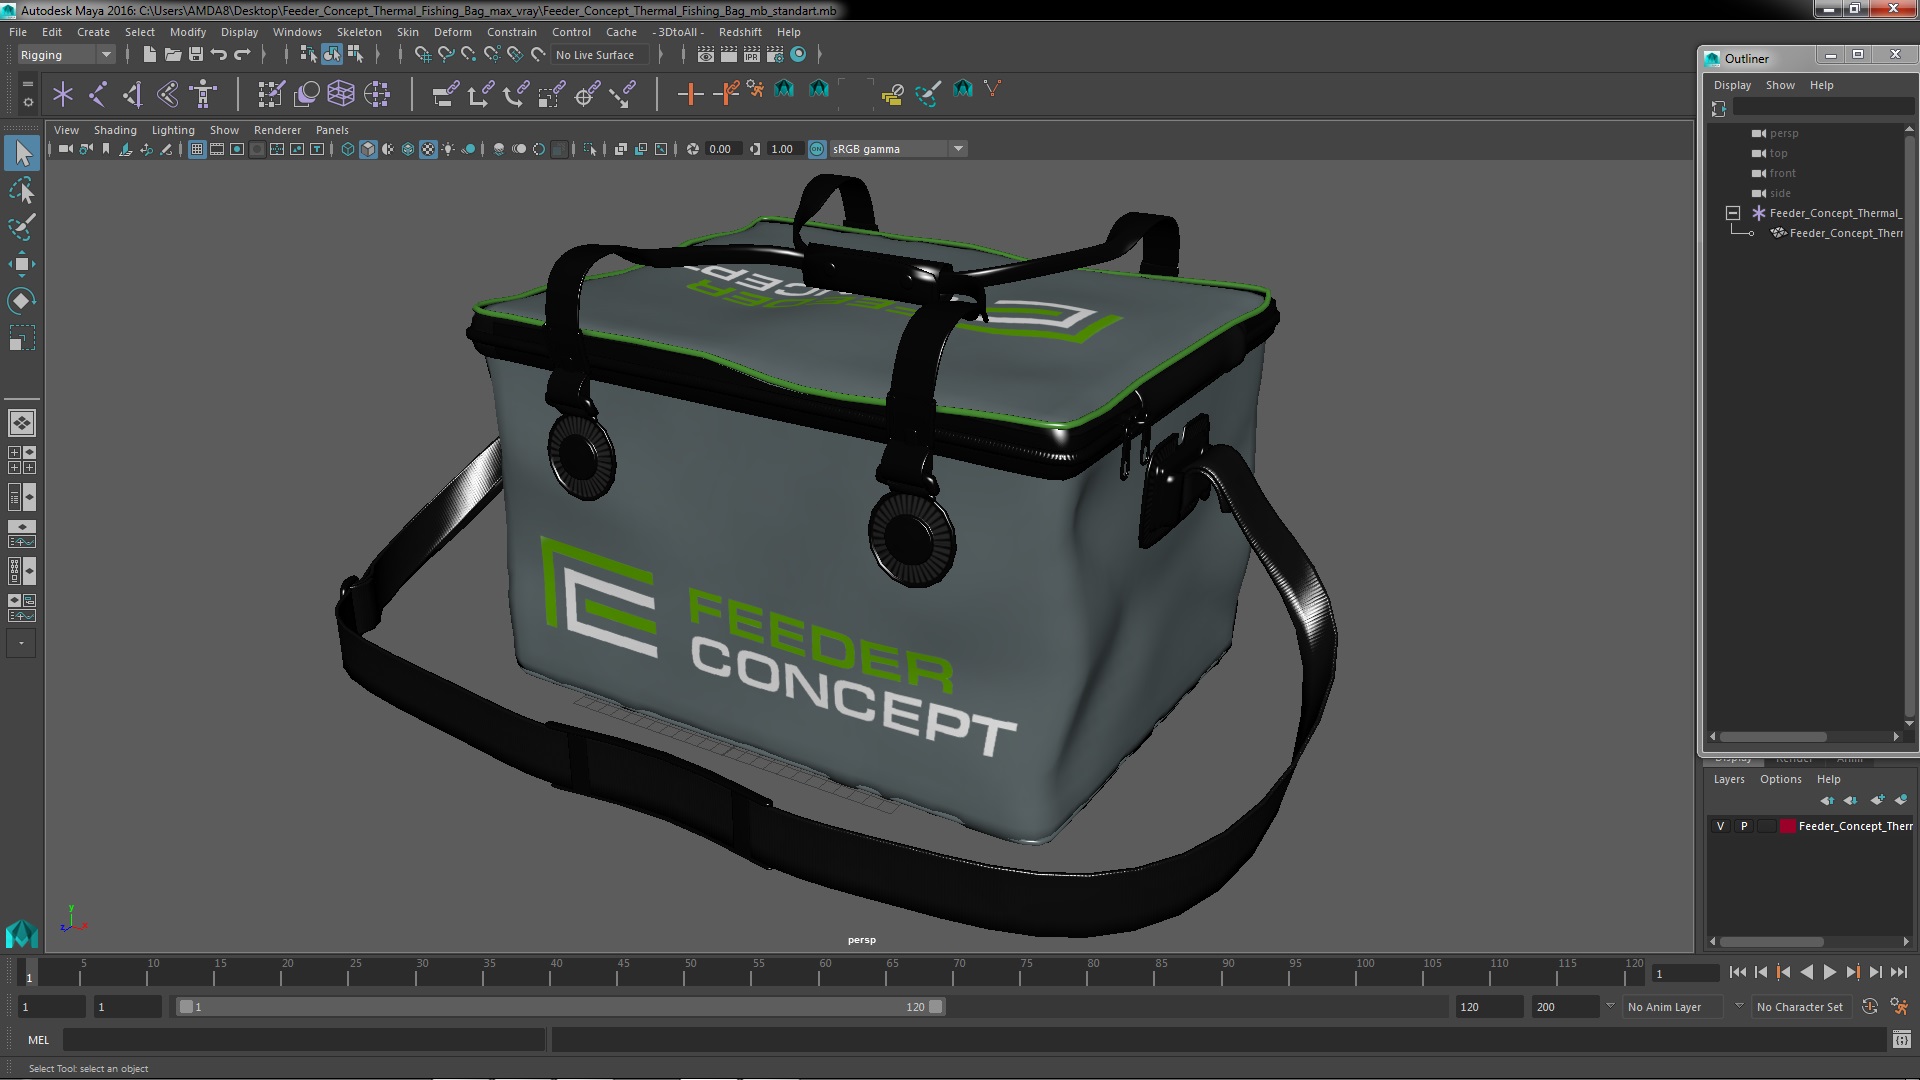Open the Deform menu
The width and height of the screenshot is (1920, 1080).
point(452,32)
